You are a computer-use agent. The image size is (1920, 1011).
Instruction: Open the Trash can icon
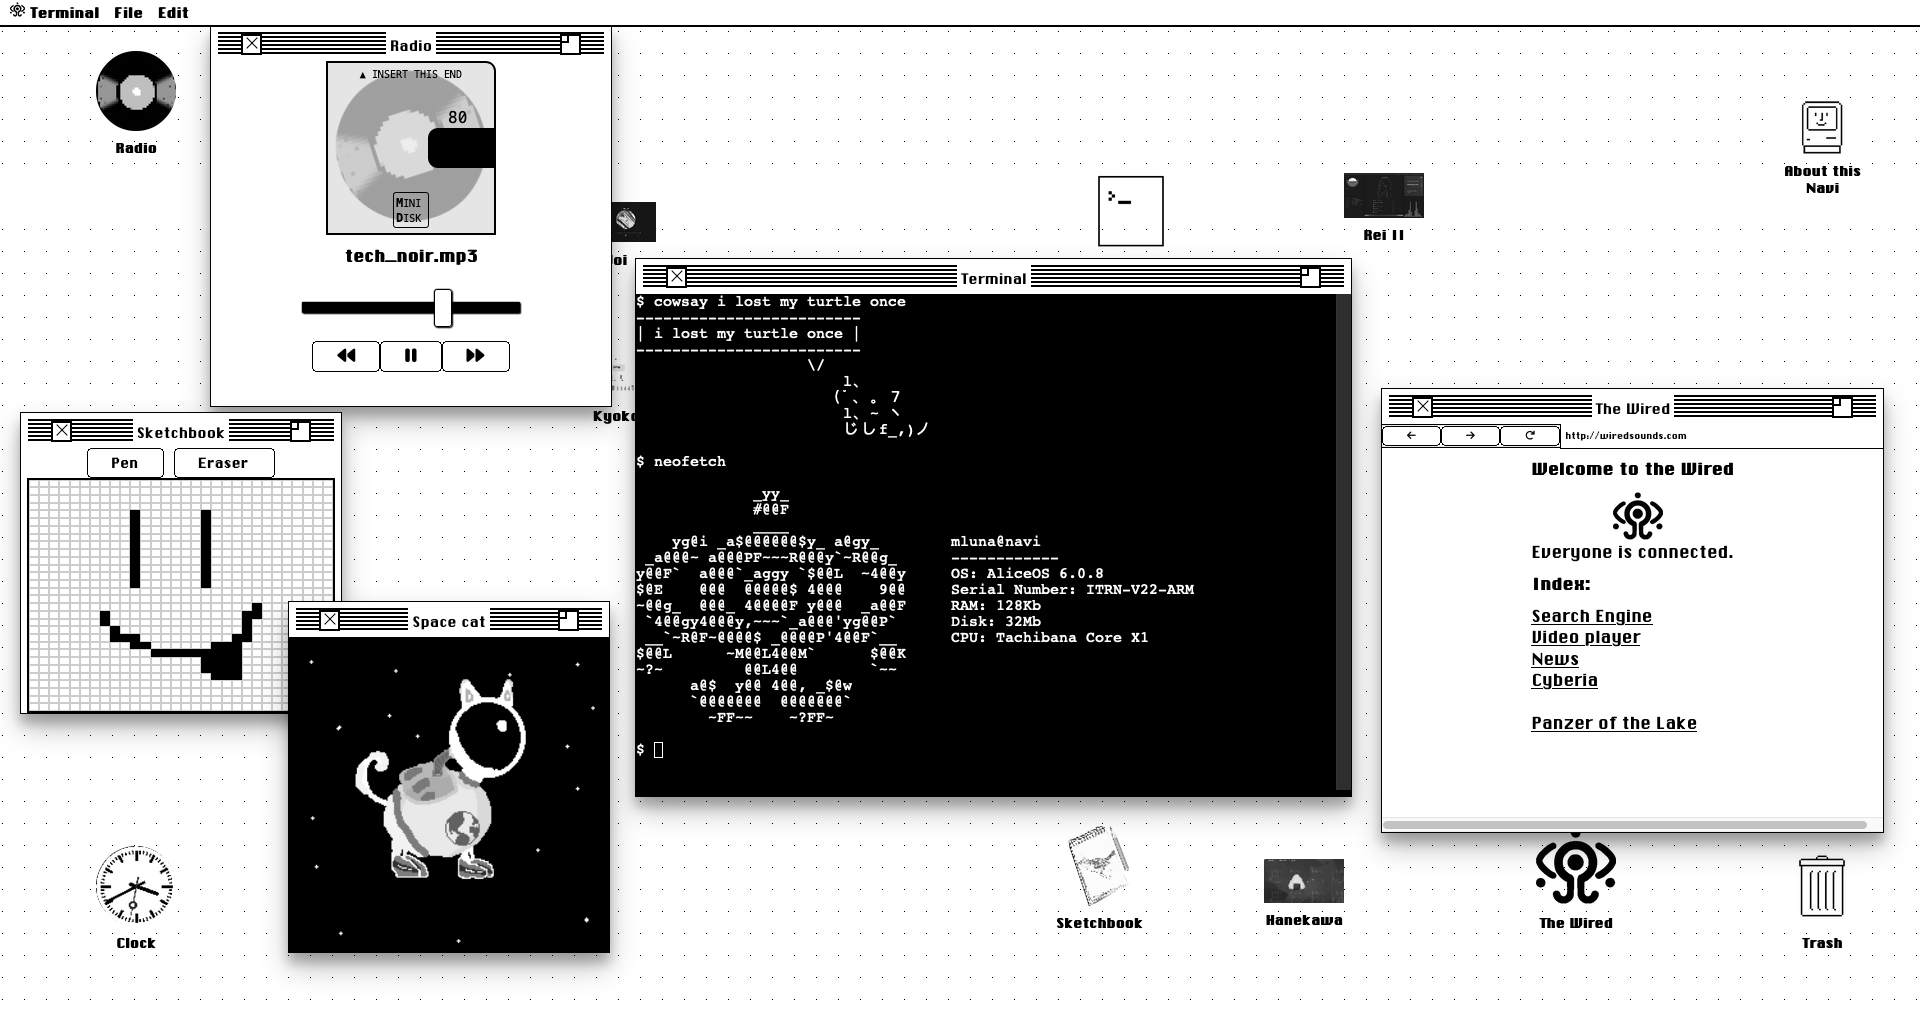(x=1822, y=887)
